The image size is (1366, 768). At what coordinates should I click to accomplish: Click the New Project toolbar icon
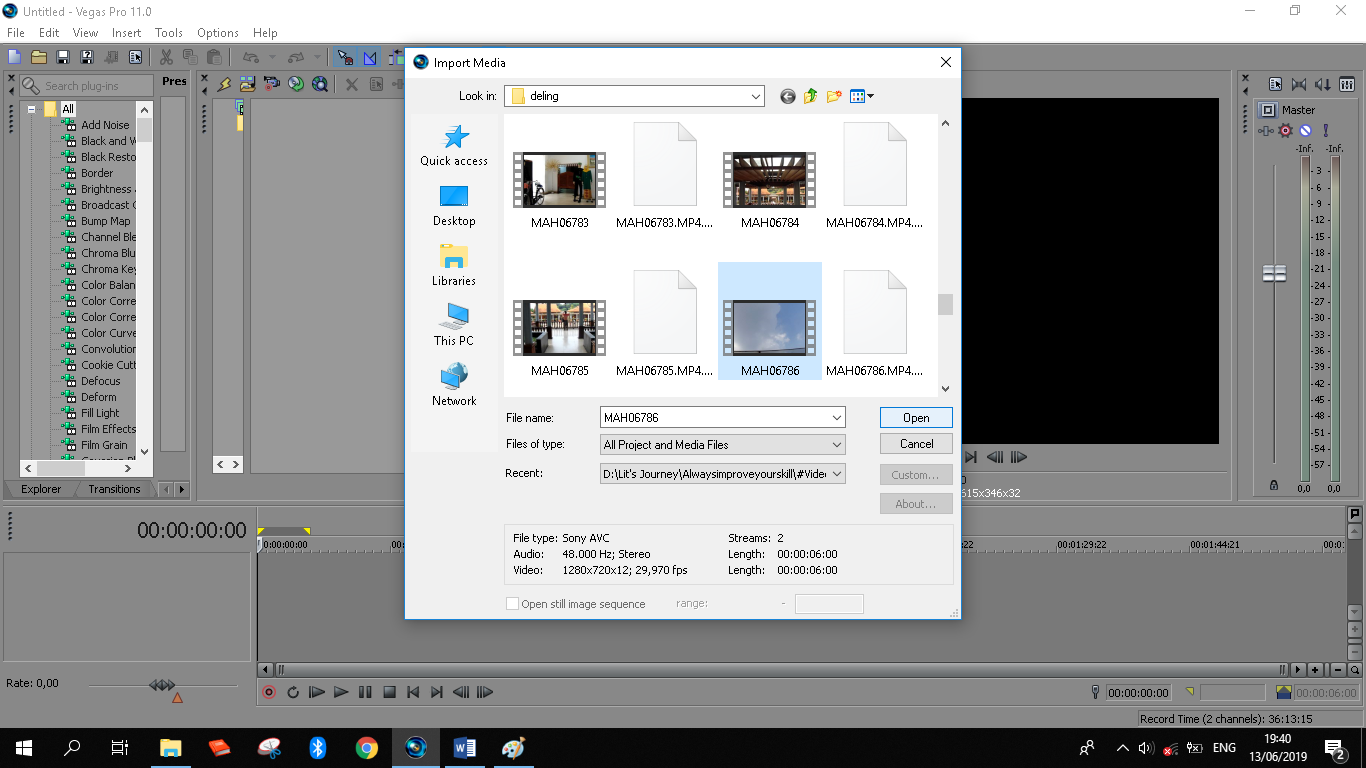14,57
